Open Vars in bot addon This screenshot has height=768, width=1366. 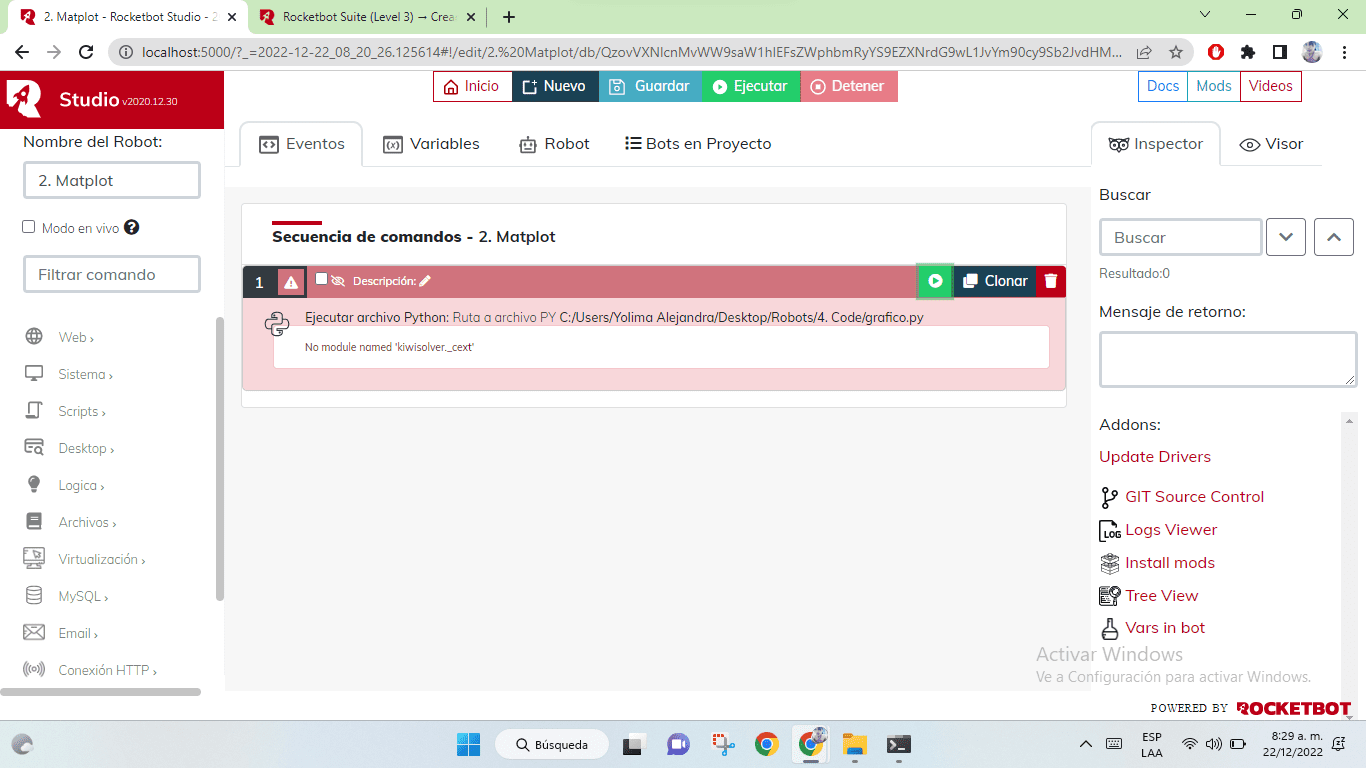1164,628
